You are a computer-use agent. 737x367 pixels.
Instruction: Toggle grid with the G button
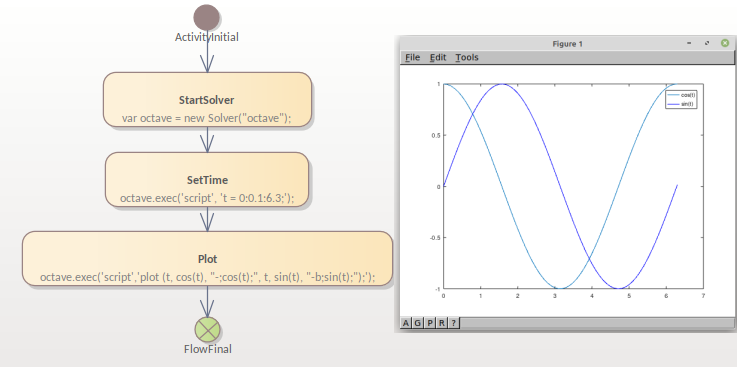click(417, 323)
